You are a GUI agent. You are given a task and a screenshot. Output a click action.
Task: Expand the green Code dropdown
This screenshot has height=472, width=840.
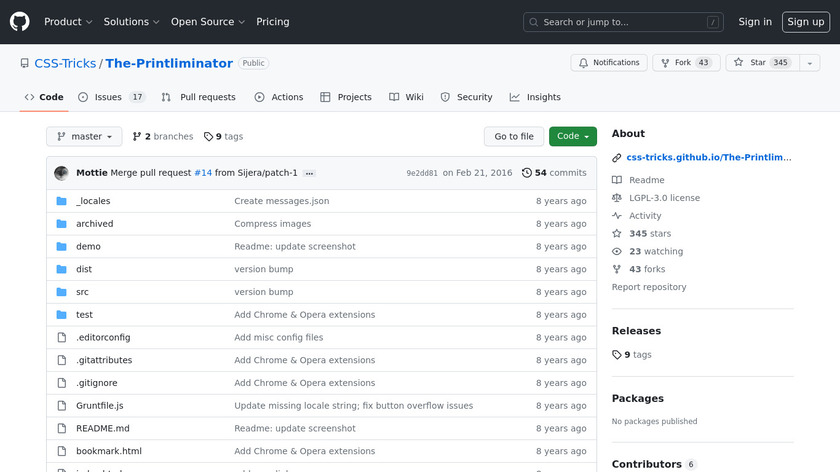572,137
